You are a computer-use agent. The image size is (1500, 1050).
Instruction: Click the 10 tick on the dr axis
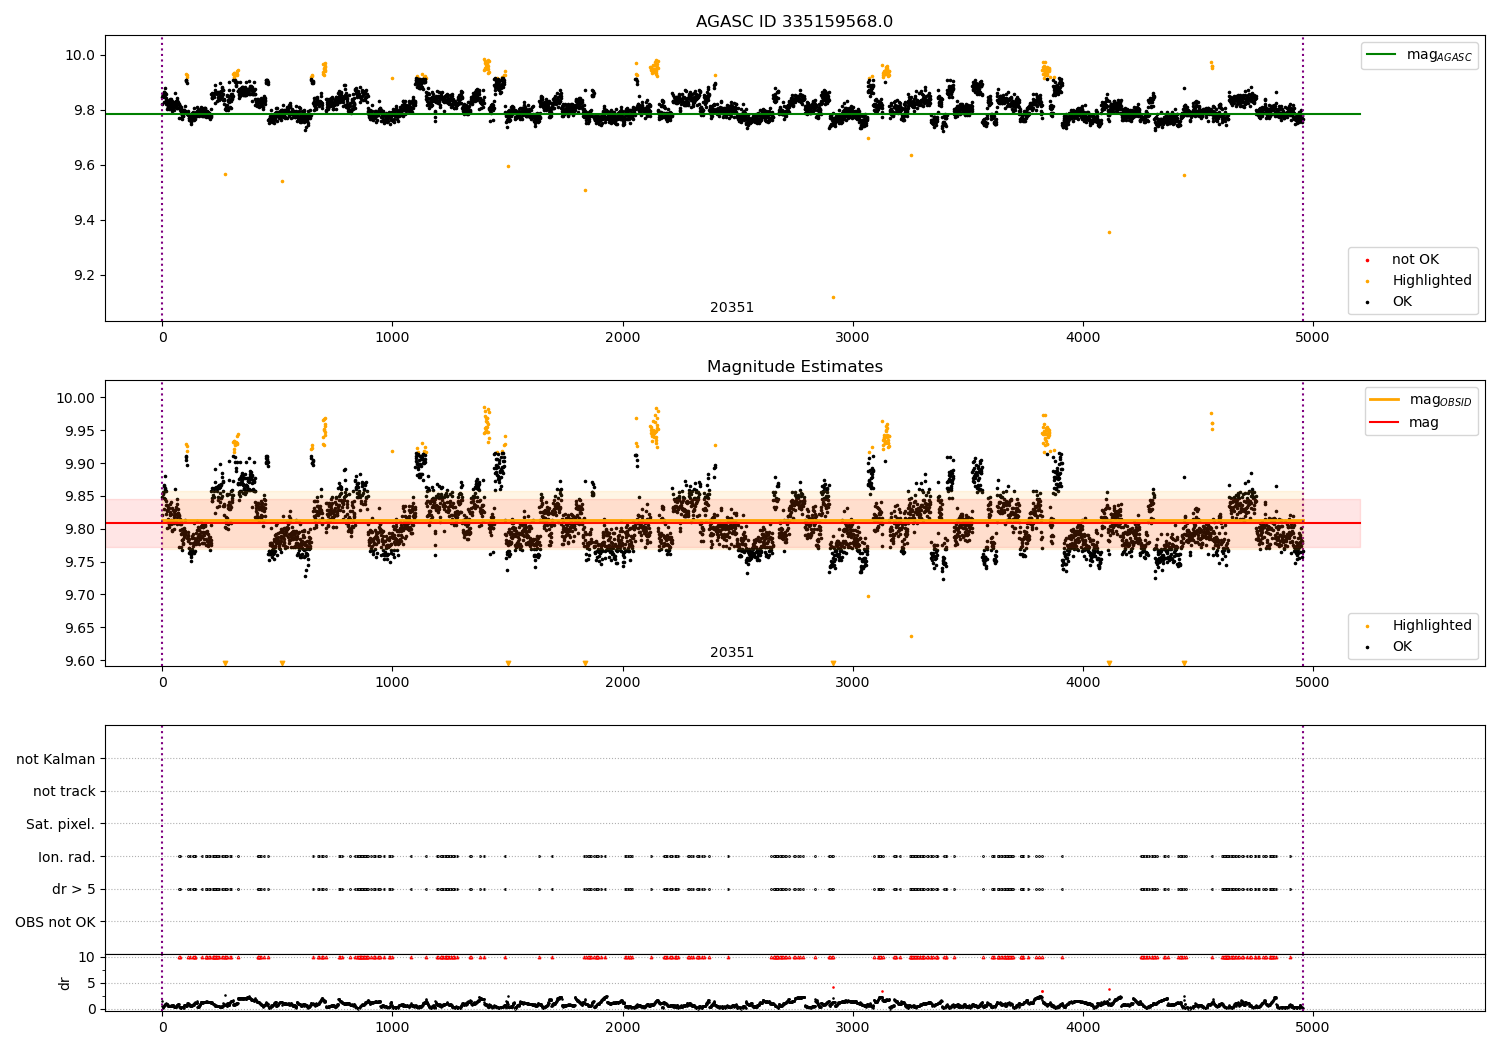click(87, 957)
